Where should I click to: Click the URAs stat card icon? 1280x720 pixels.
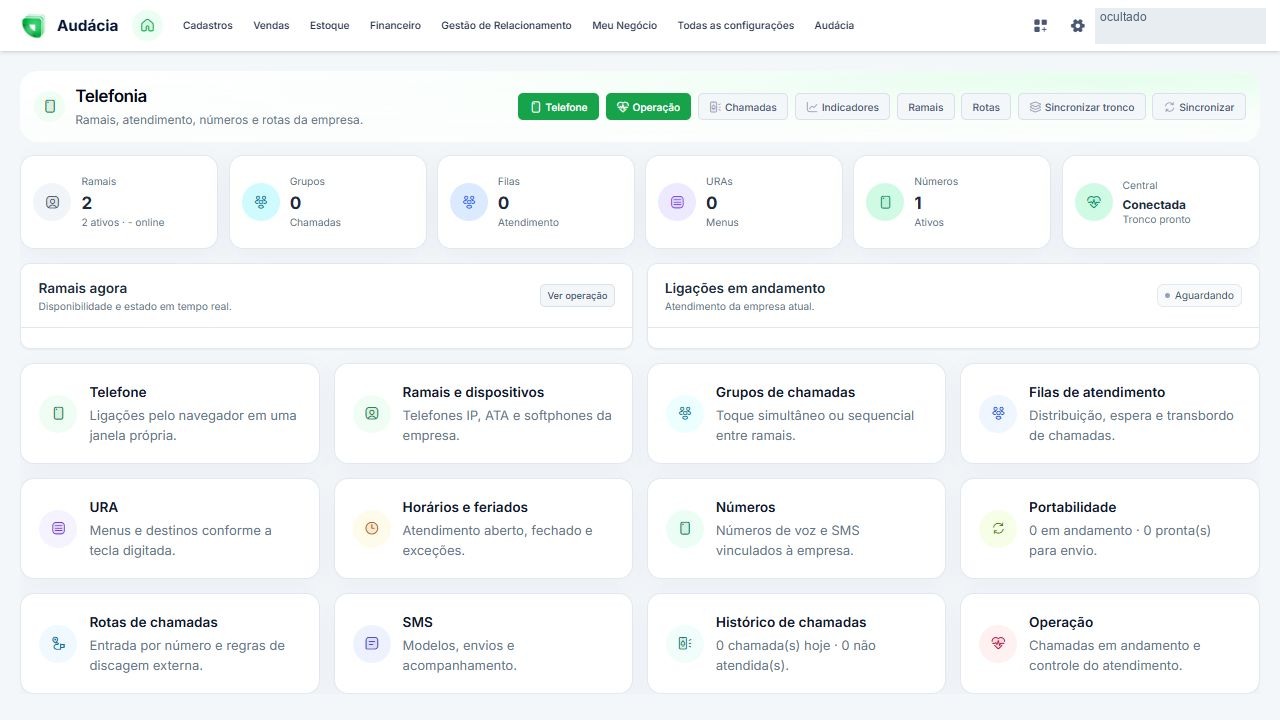tap(677, 202)
